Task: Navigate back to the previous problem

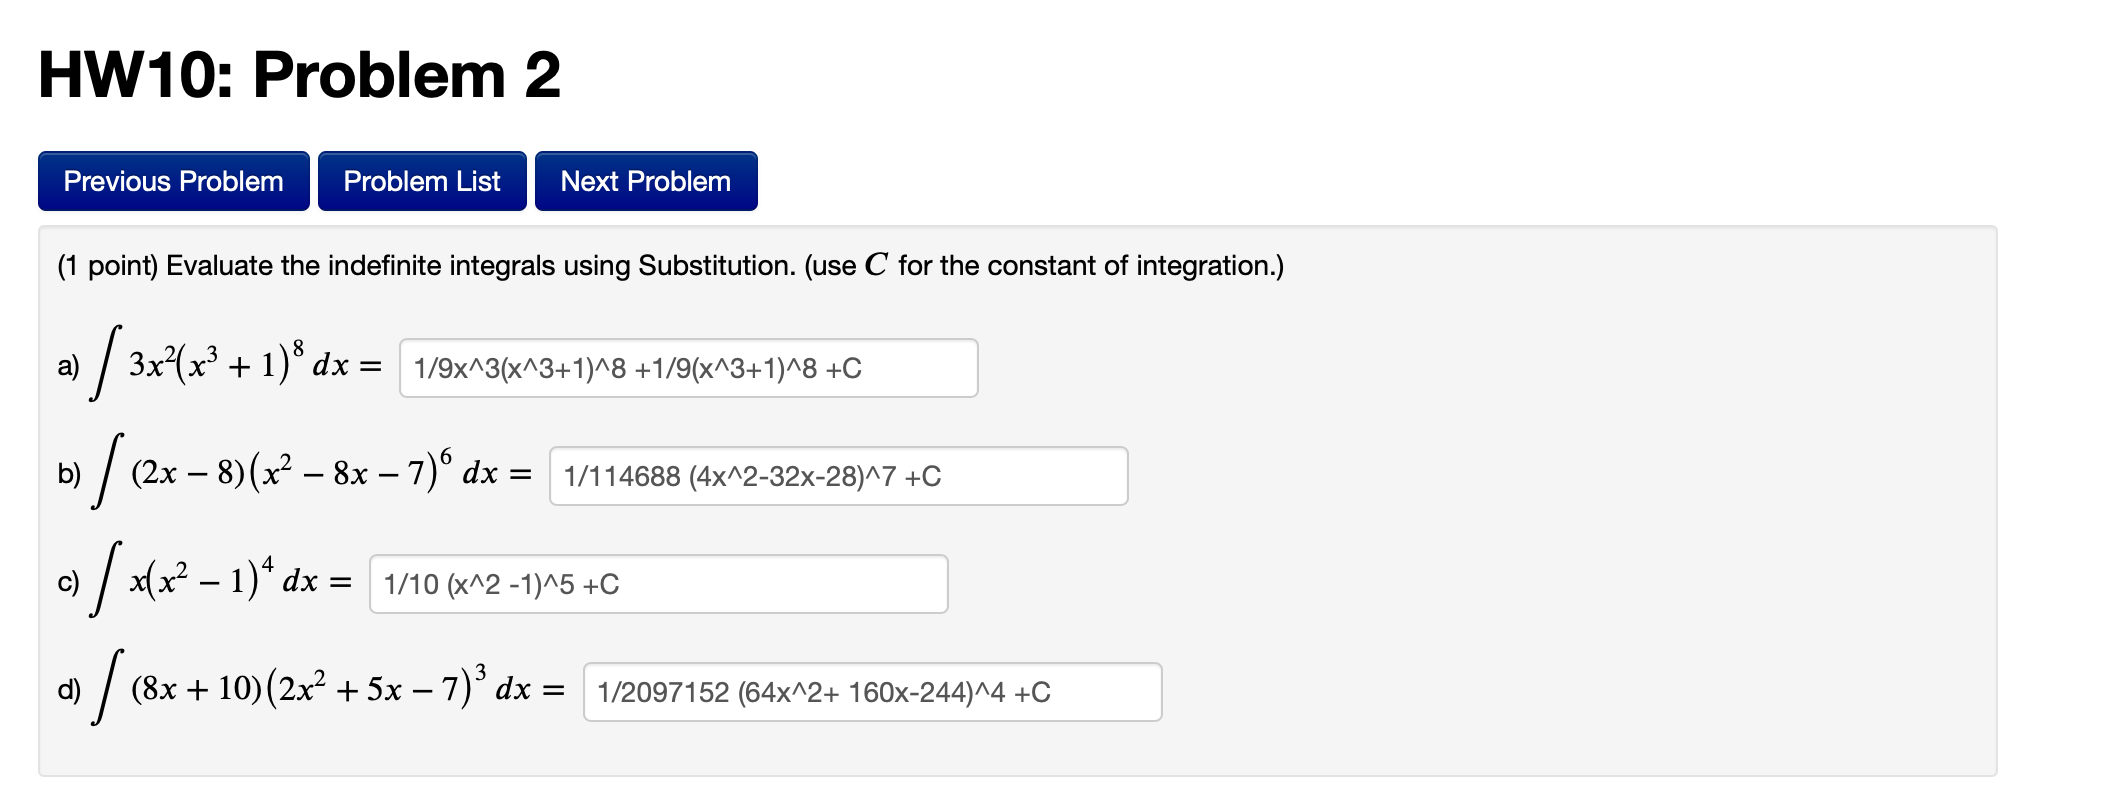Action: point(172,181)
